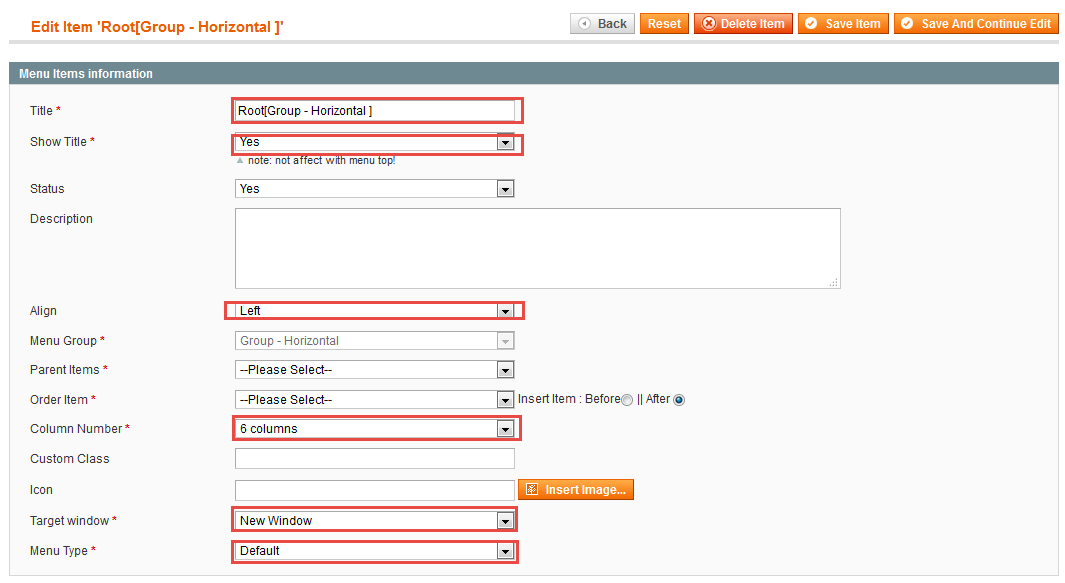Click the Icon path input field
This screenshot has width=1065, height=583.
[x=374, y=490]
